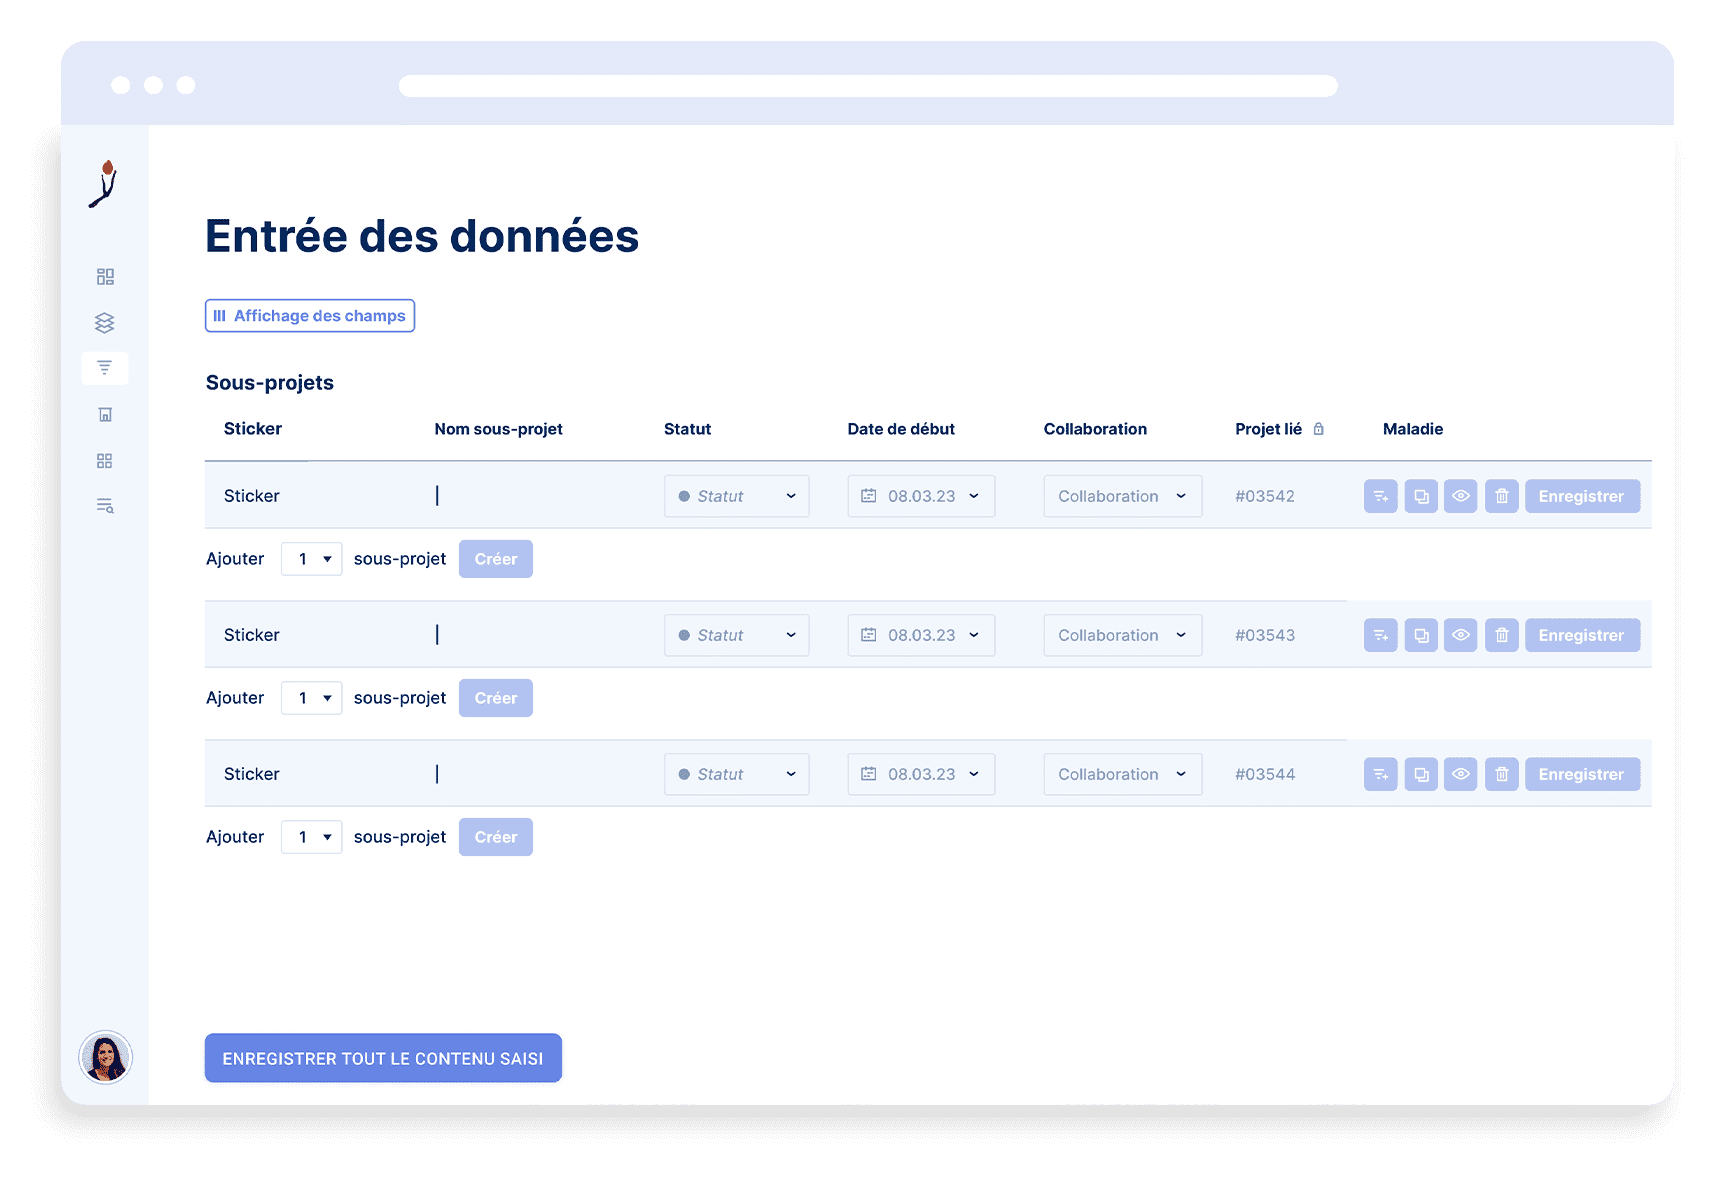Create a sub-project with the first Créer button
The height and width of the screenshot is (1187, 1734).
tap(495, 558)
